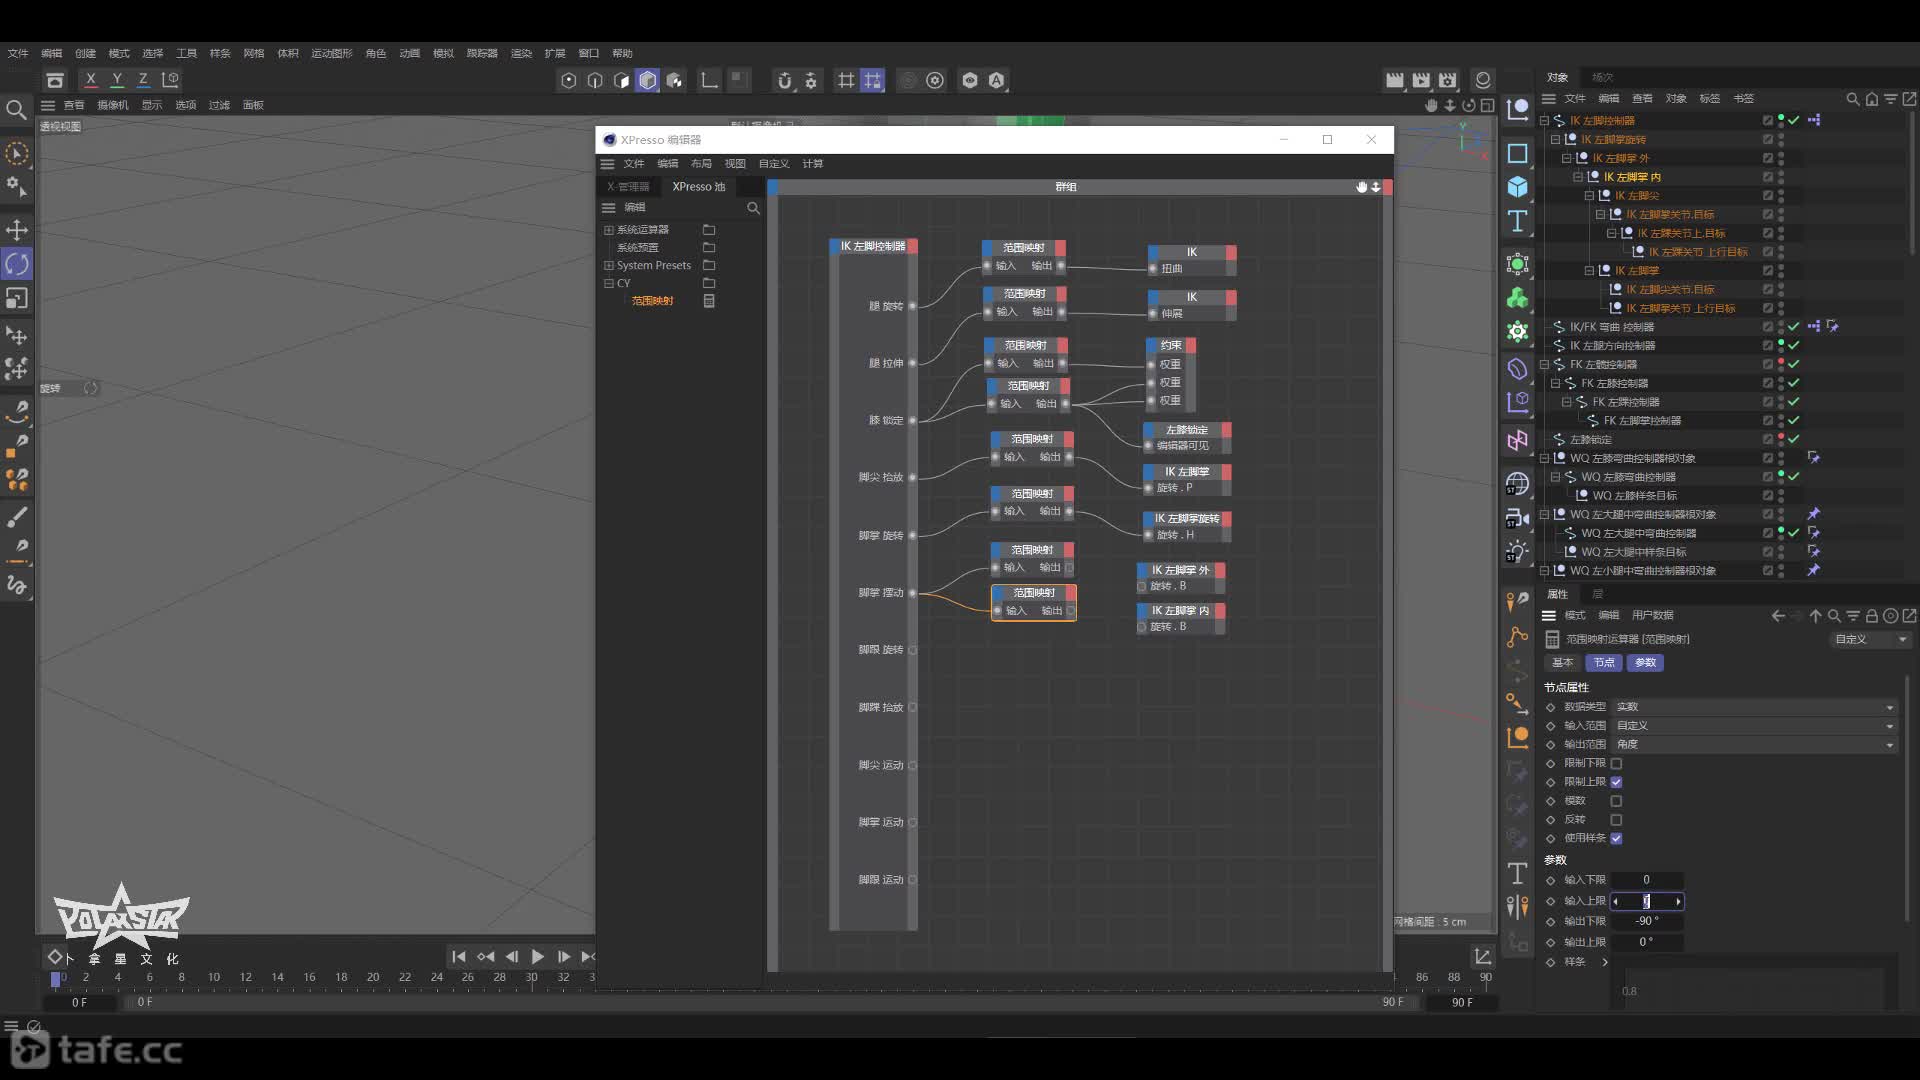This screenshot has width=1920, height=1080.
Task: Select the Move tool in left toolbar
Action: pyautogui.click(x=17, y=230)
